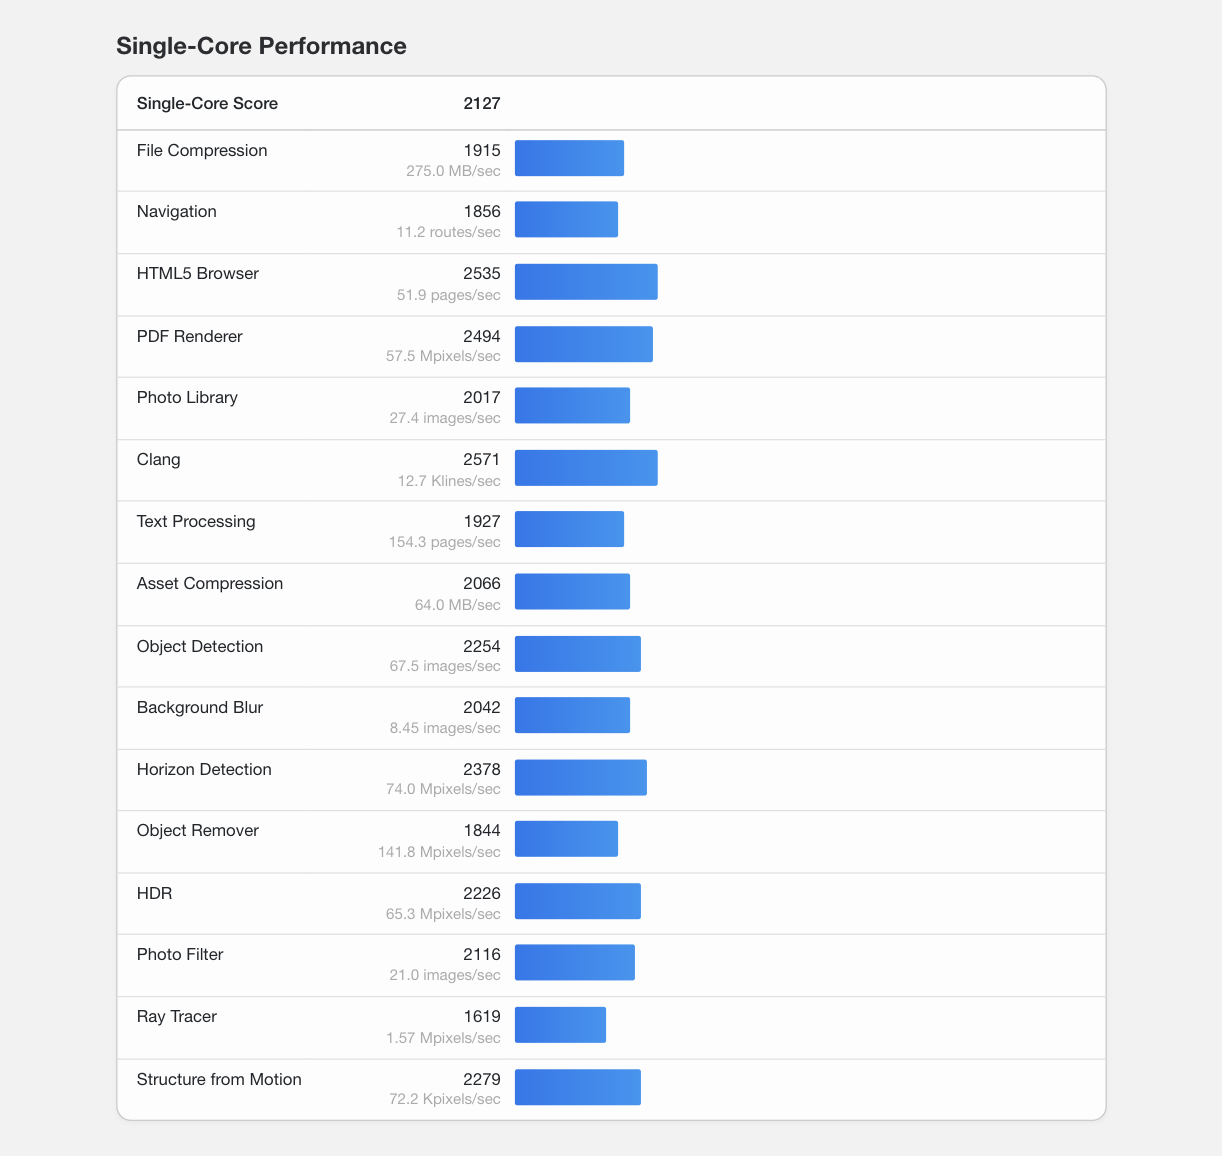Click the Photo Library score 2017

pyautogui.click(x=481, y=398)
